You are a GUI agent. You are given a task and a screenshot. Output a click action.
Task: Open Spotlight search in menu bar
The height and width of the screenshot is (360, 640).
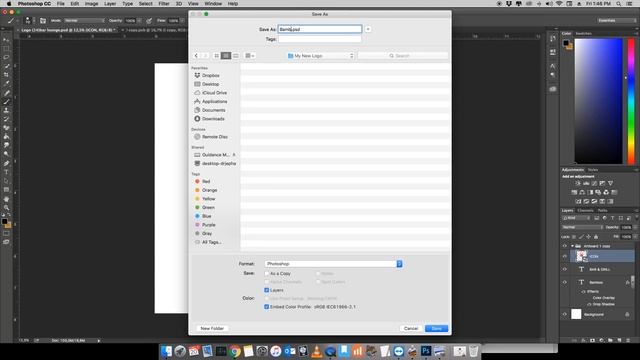tap(619, 4)
